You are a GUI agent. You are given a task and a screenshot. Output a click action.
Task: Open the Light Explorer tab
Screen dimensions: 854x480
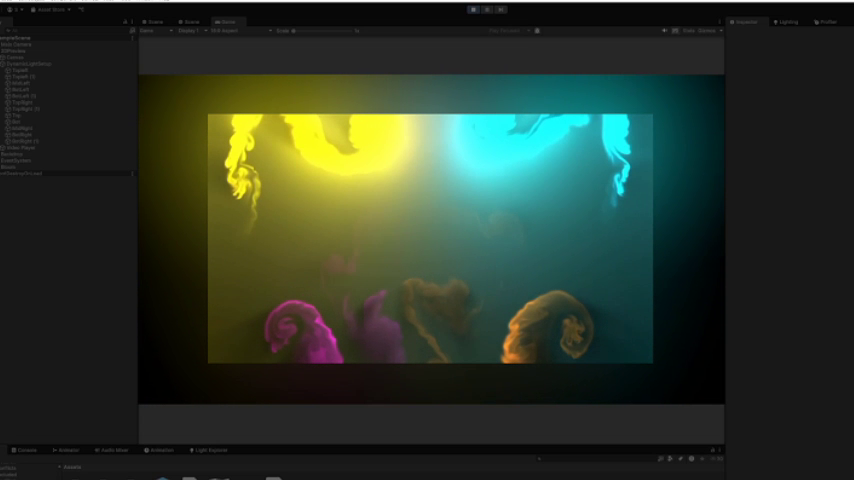pyautogui.click(x=209, y=451)
